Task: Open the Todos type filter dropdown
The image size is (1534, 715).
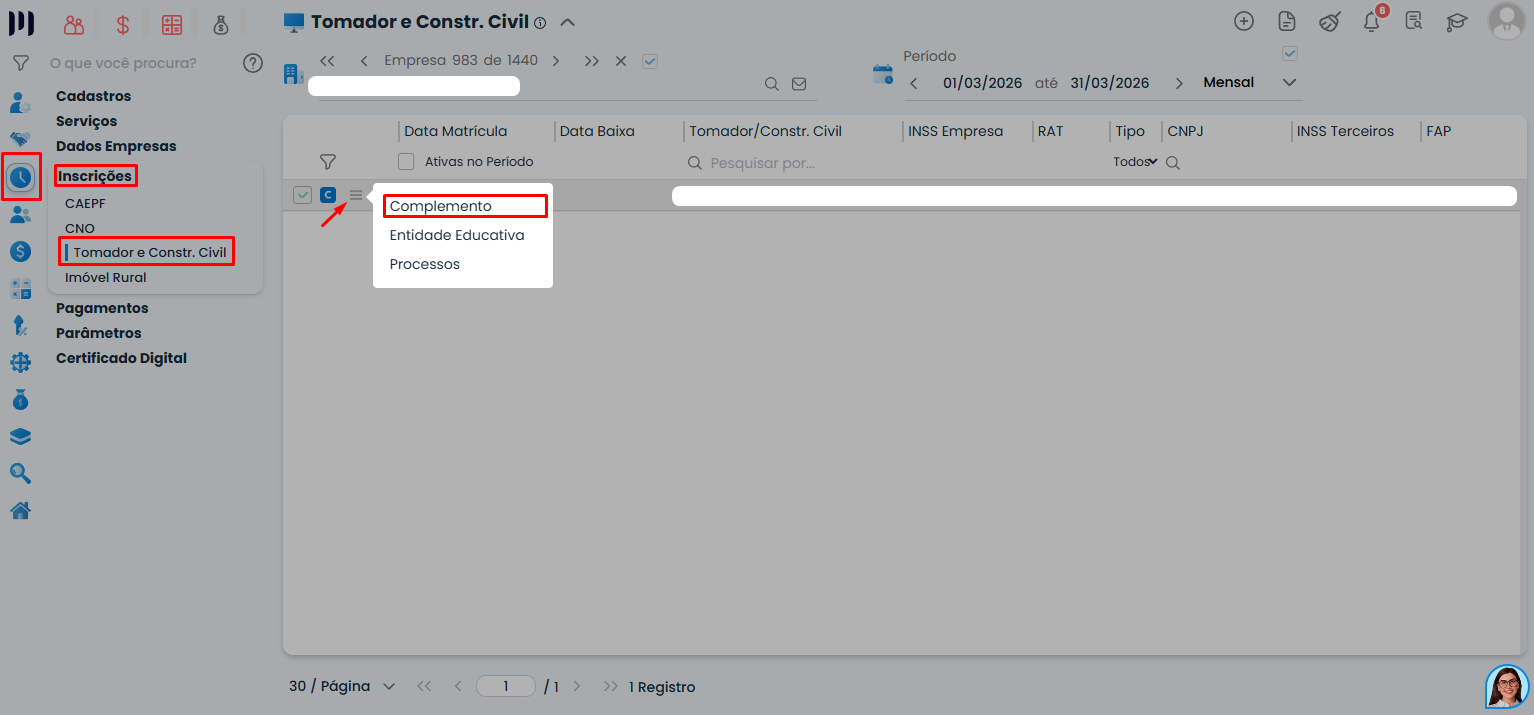Action: (x=1135, y=162)
